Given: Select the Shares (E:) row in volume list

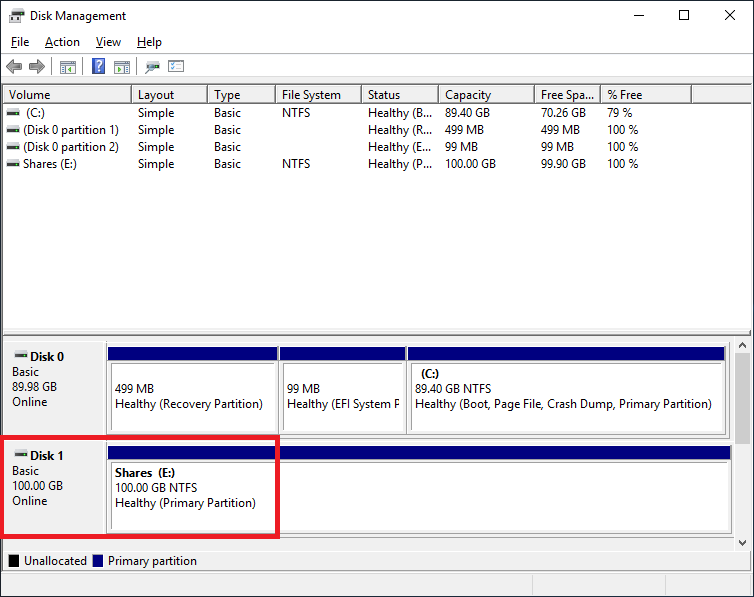Looking at the screenshot, I should [x=50, y=164].
